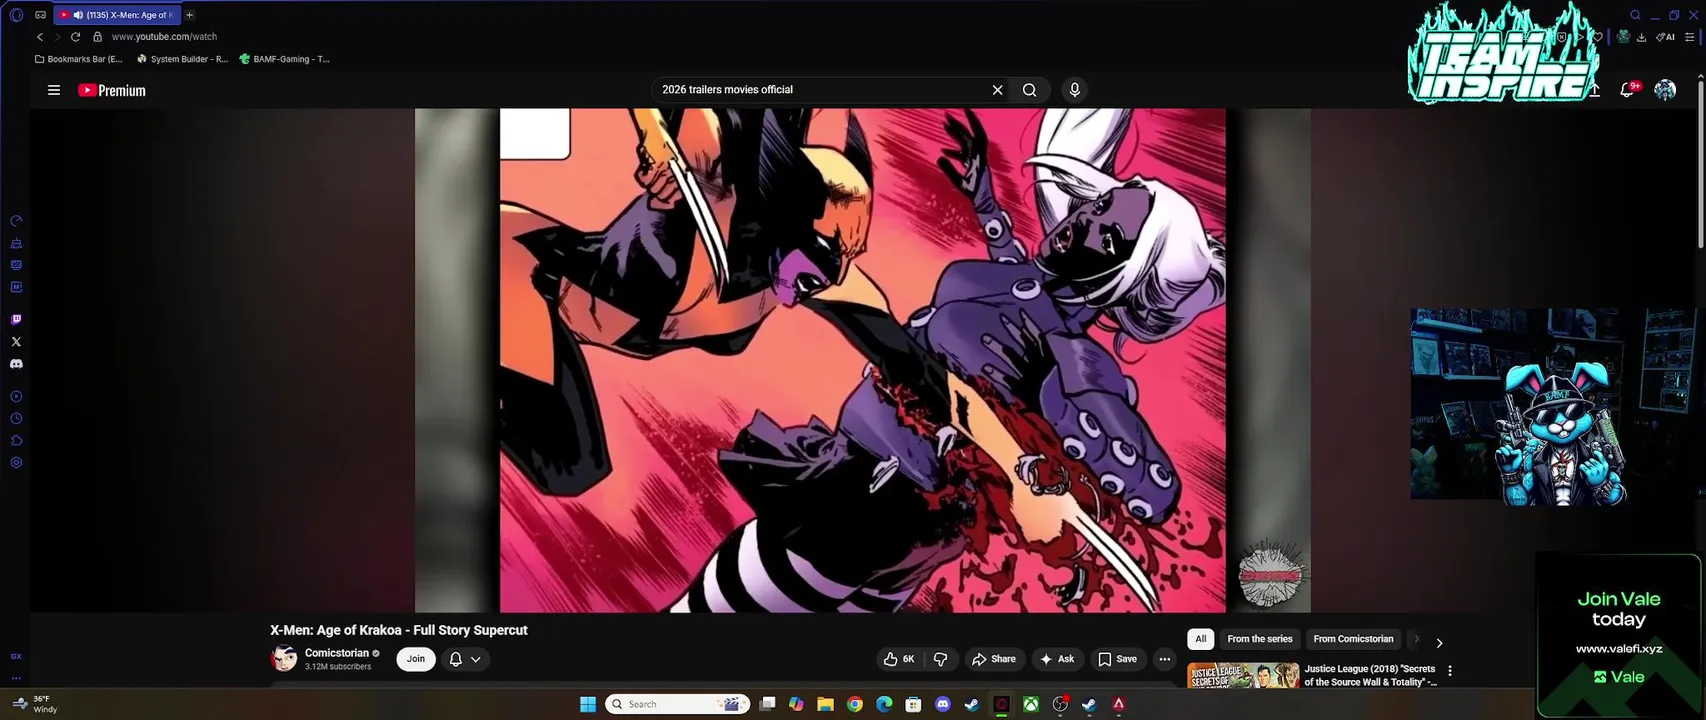Click the Ask button

(1057, 659)
